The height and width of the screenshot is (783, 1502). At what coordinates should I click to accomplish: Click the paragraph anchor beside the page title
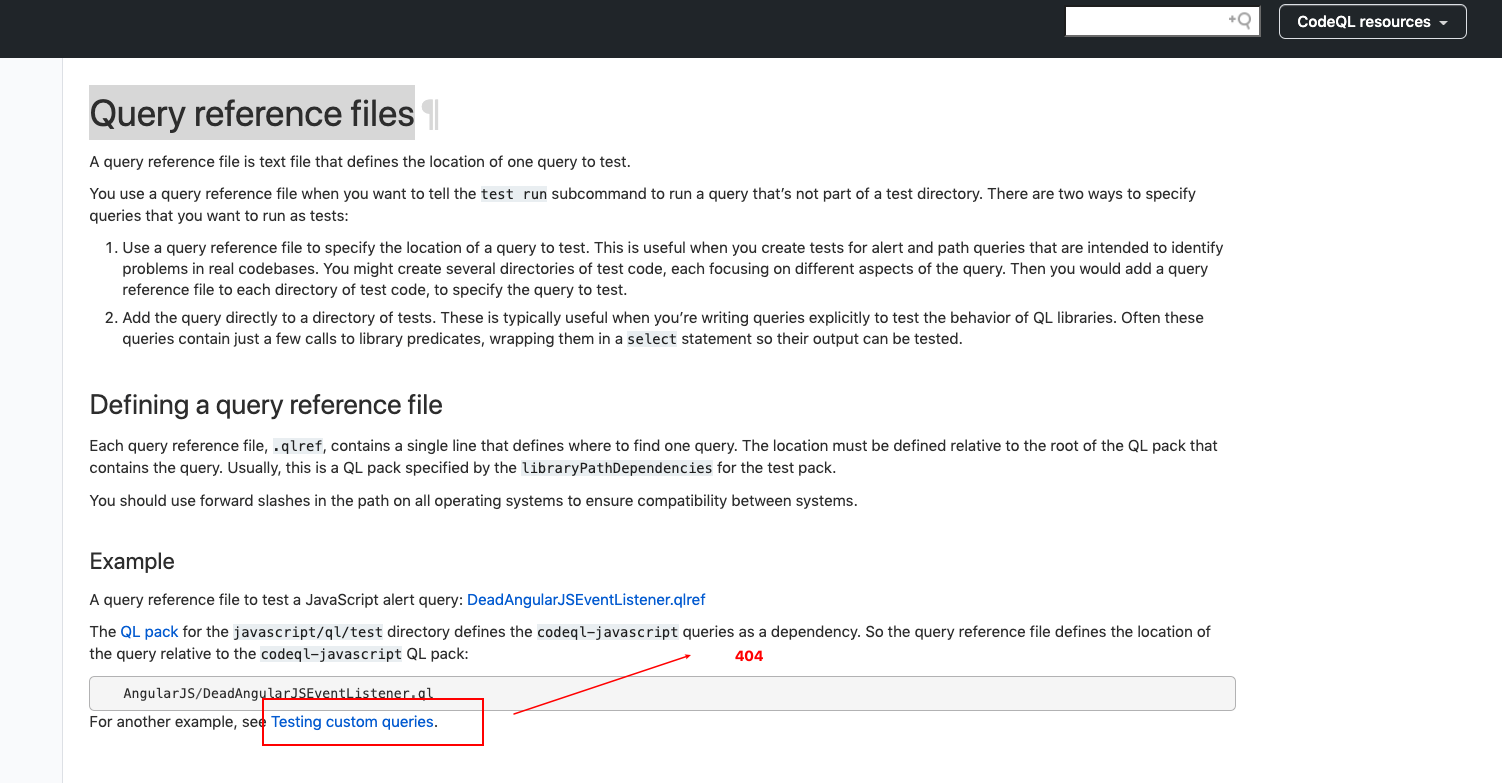pyautogui.click(x=430, y=113)
